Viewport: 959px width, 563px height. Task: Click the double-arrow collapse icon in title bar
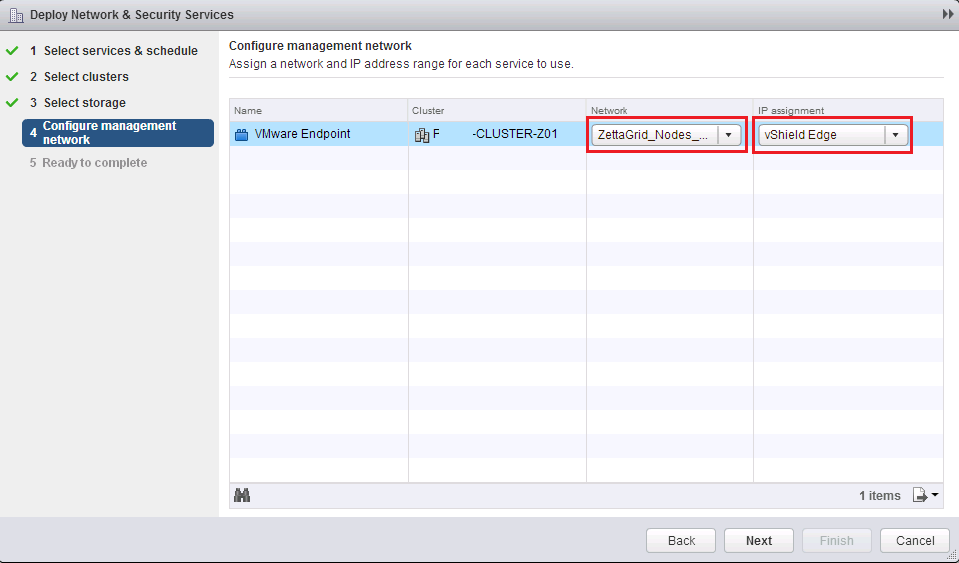click(948, 14)
